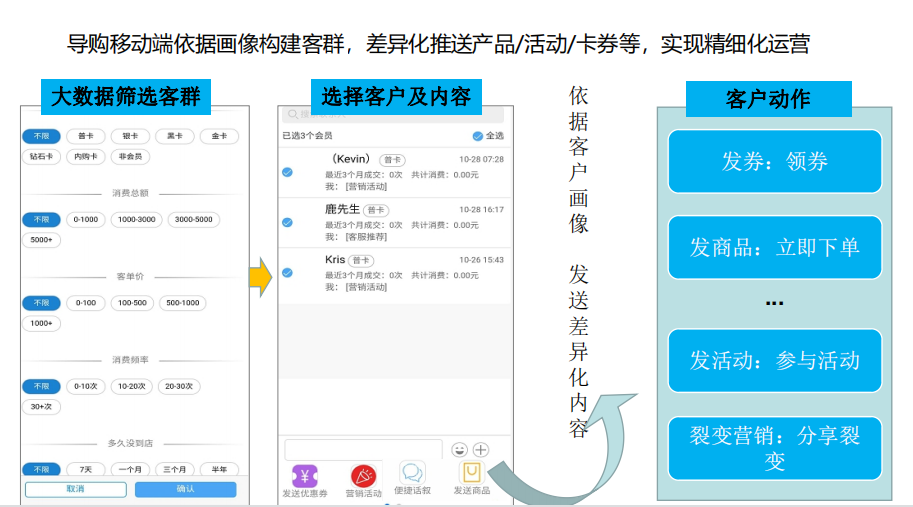Viewport: 913px width, 507px height.
Task: Choose 500-1000 under 客单价
Action: [182, 302]
